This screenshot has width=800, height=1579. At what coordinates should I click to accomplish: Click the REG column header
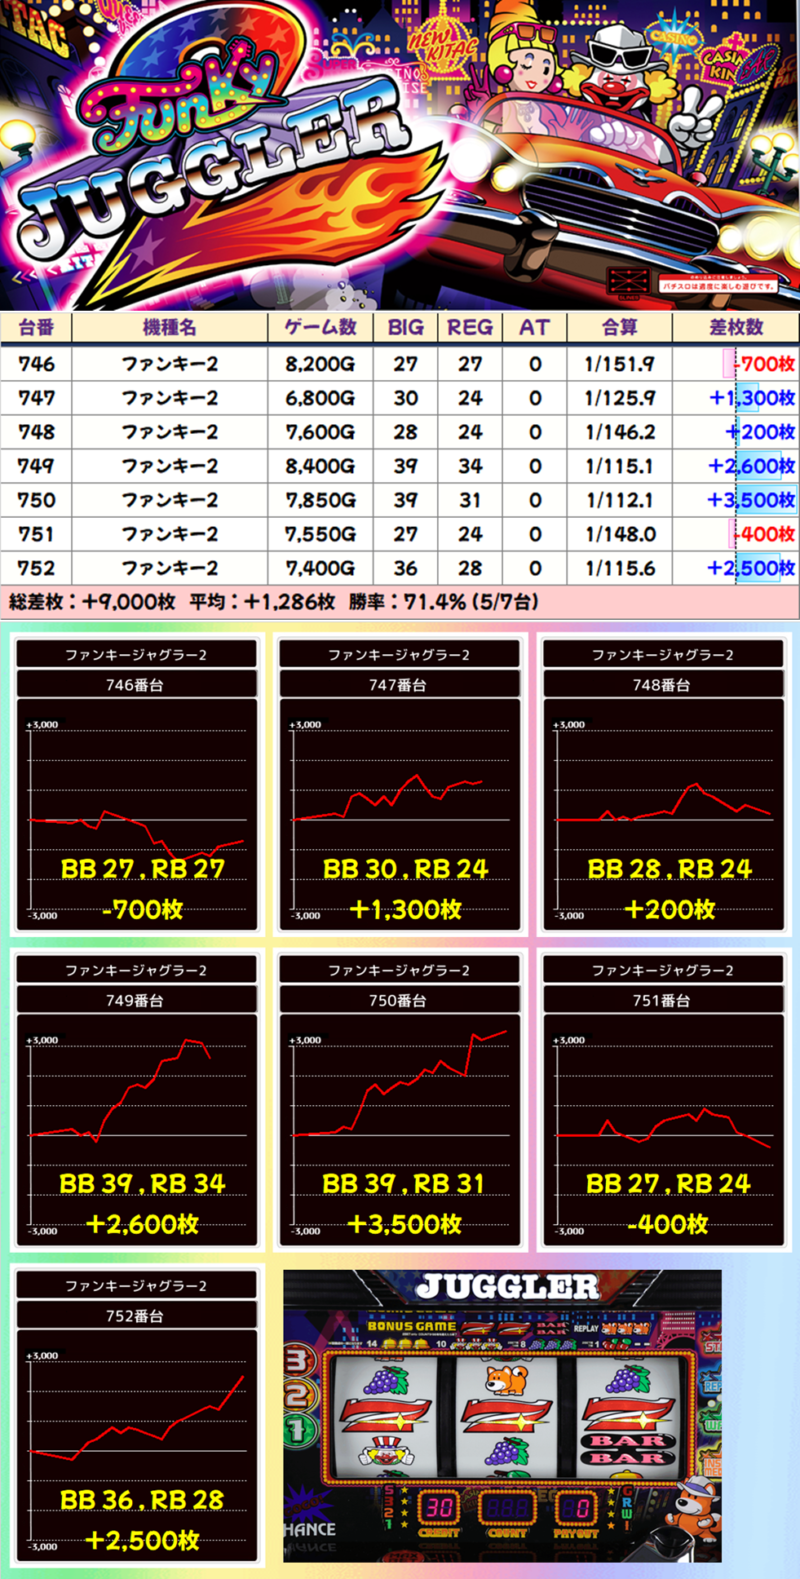470,327
